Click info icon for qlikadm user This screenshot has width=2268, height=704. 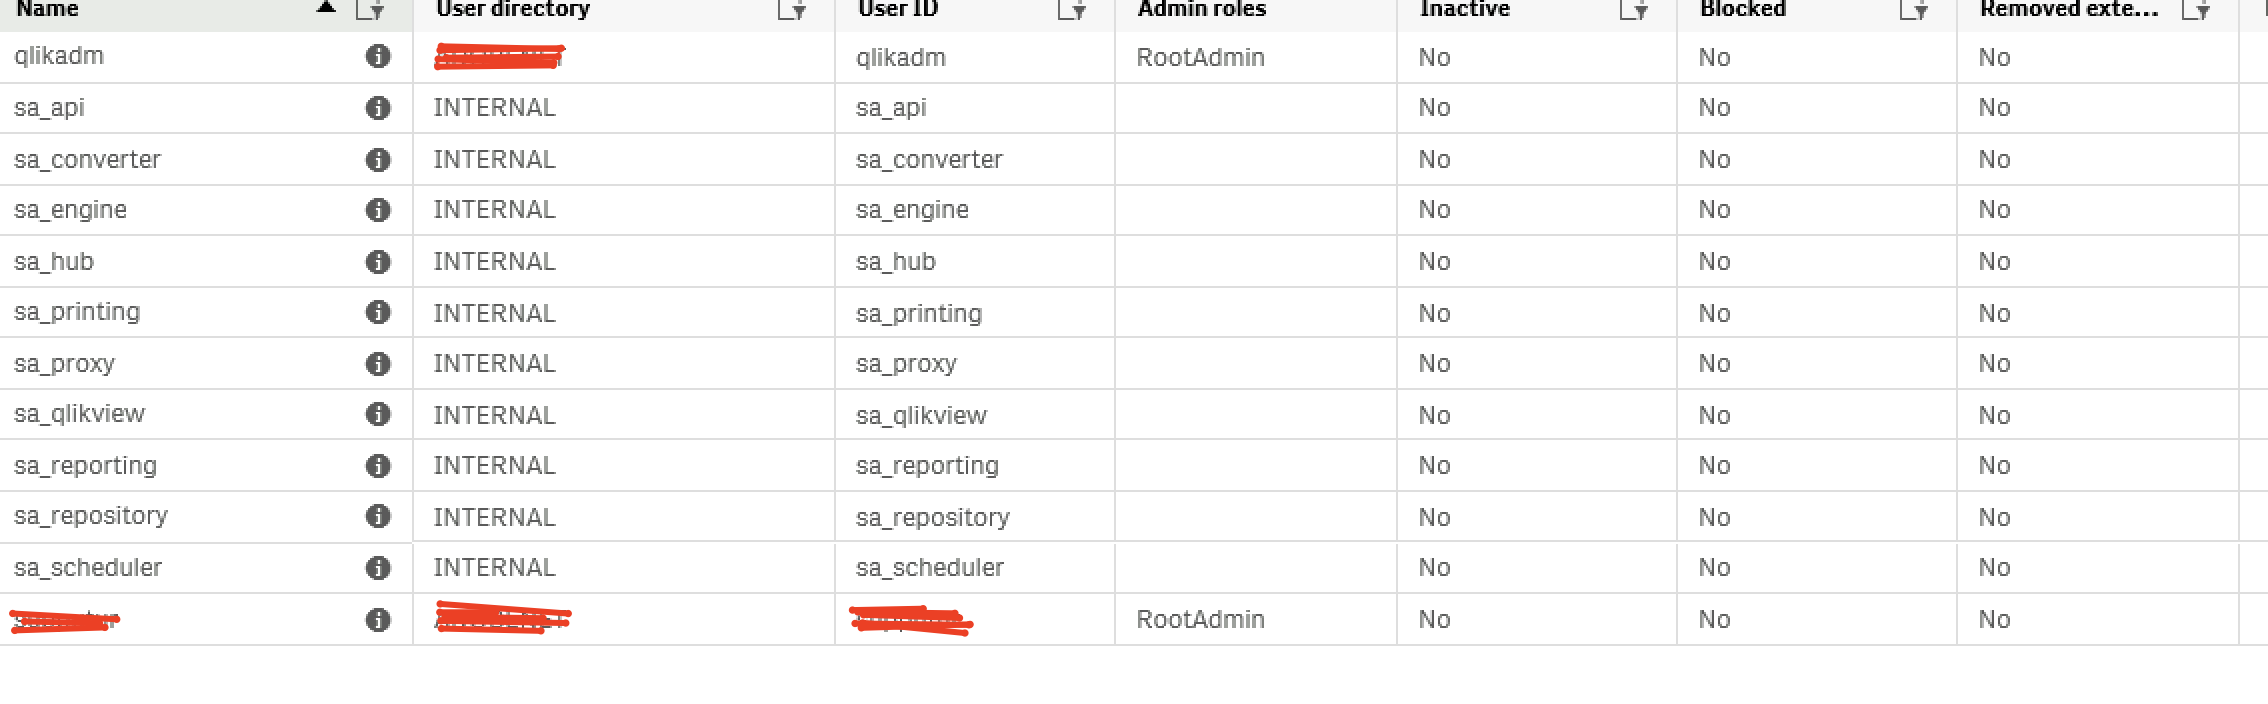[378, 56]
